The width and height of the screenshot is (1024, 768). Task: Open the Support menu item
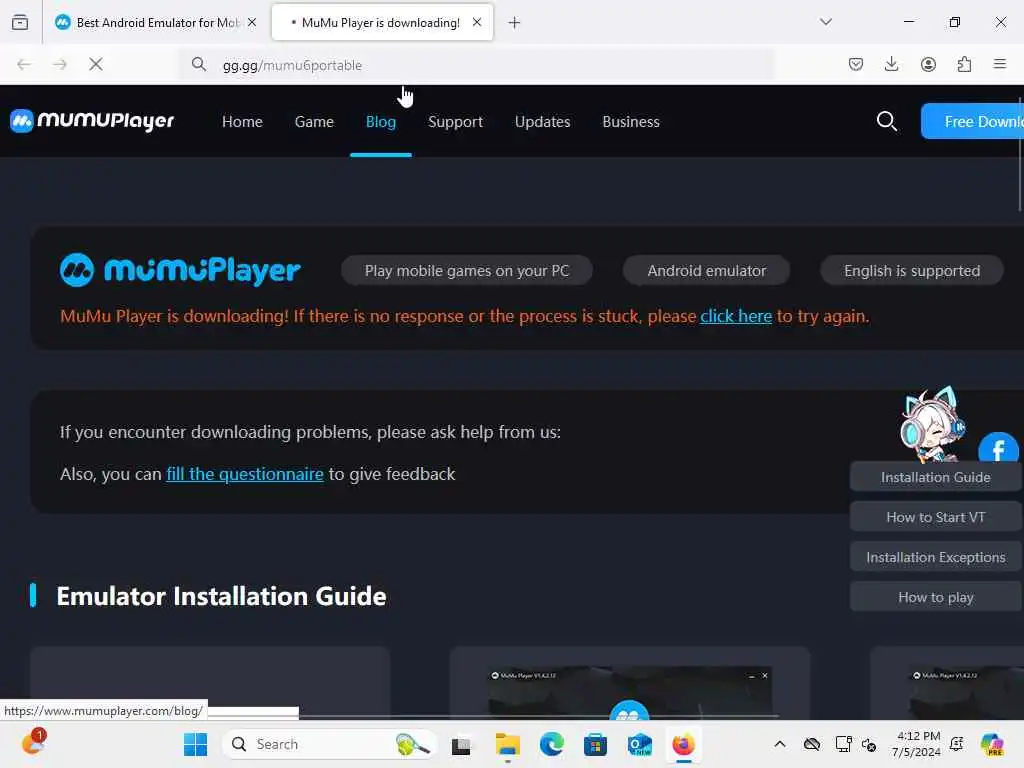click(455, 121)
